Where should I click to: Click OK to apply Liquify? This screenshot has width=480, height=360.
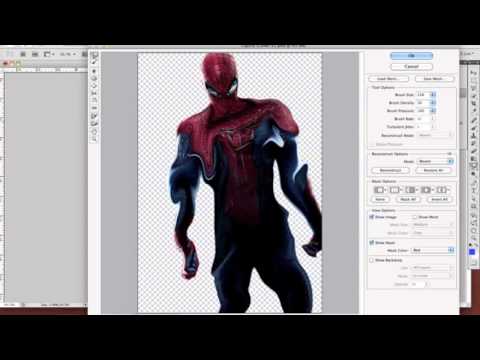(x=411, y=56)
